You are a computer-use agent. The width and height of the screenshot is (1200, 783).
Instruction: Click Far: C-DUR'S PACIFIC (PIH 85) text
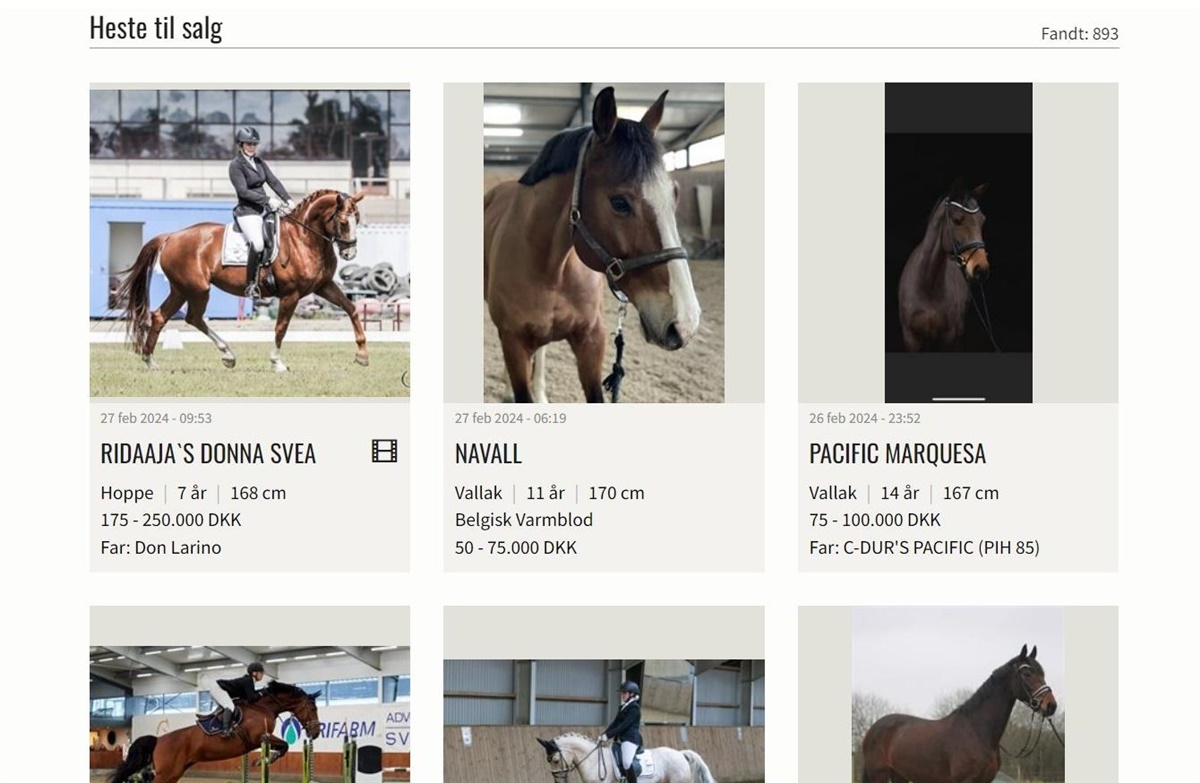point(924,547)
